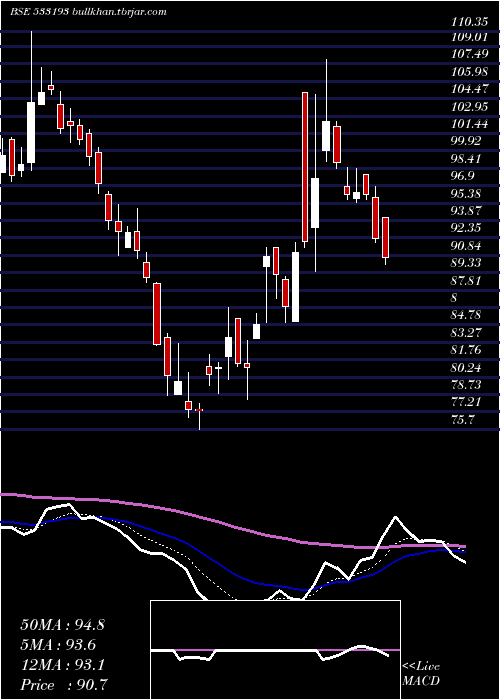The height and width of the screenshot is (700, 500).
Task: Click the 90.84 price axis label
Action: click(466, 246)
